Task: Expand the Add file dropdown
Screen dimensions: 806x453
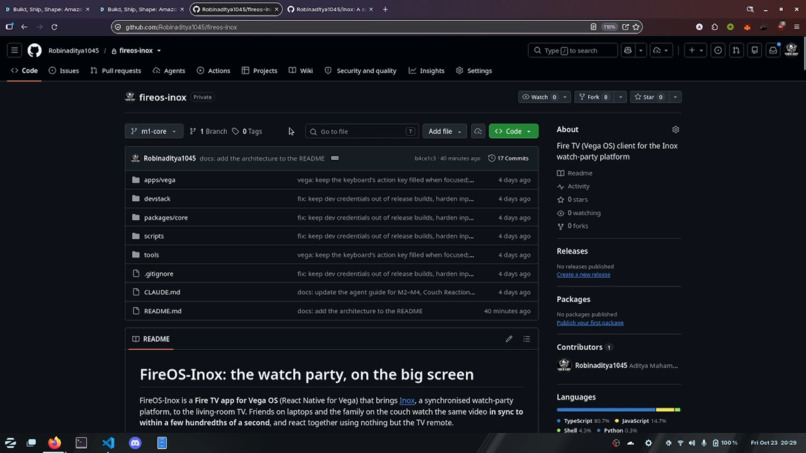Action: 444,131
